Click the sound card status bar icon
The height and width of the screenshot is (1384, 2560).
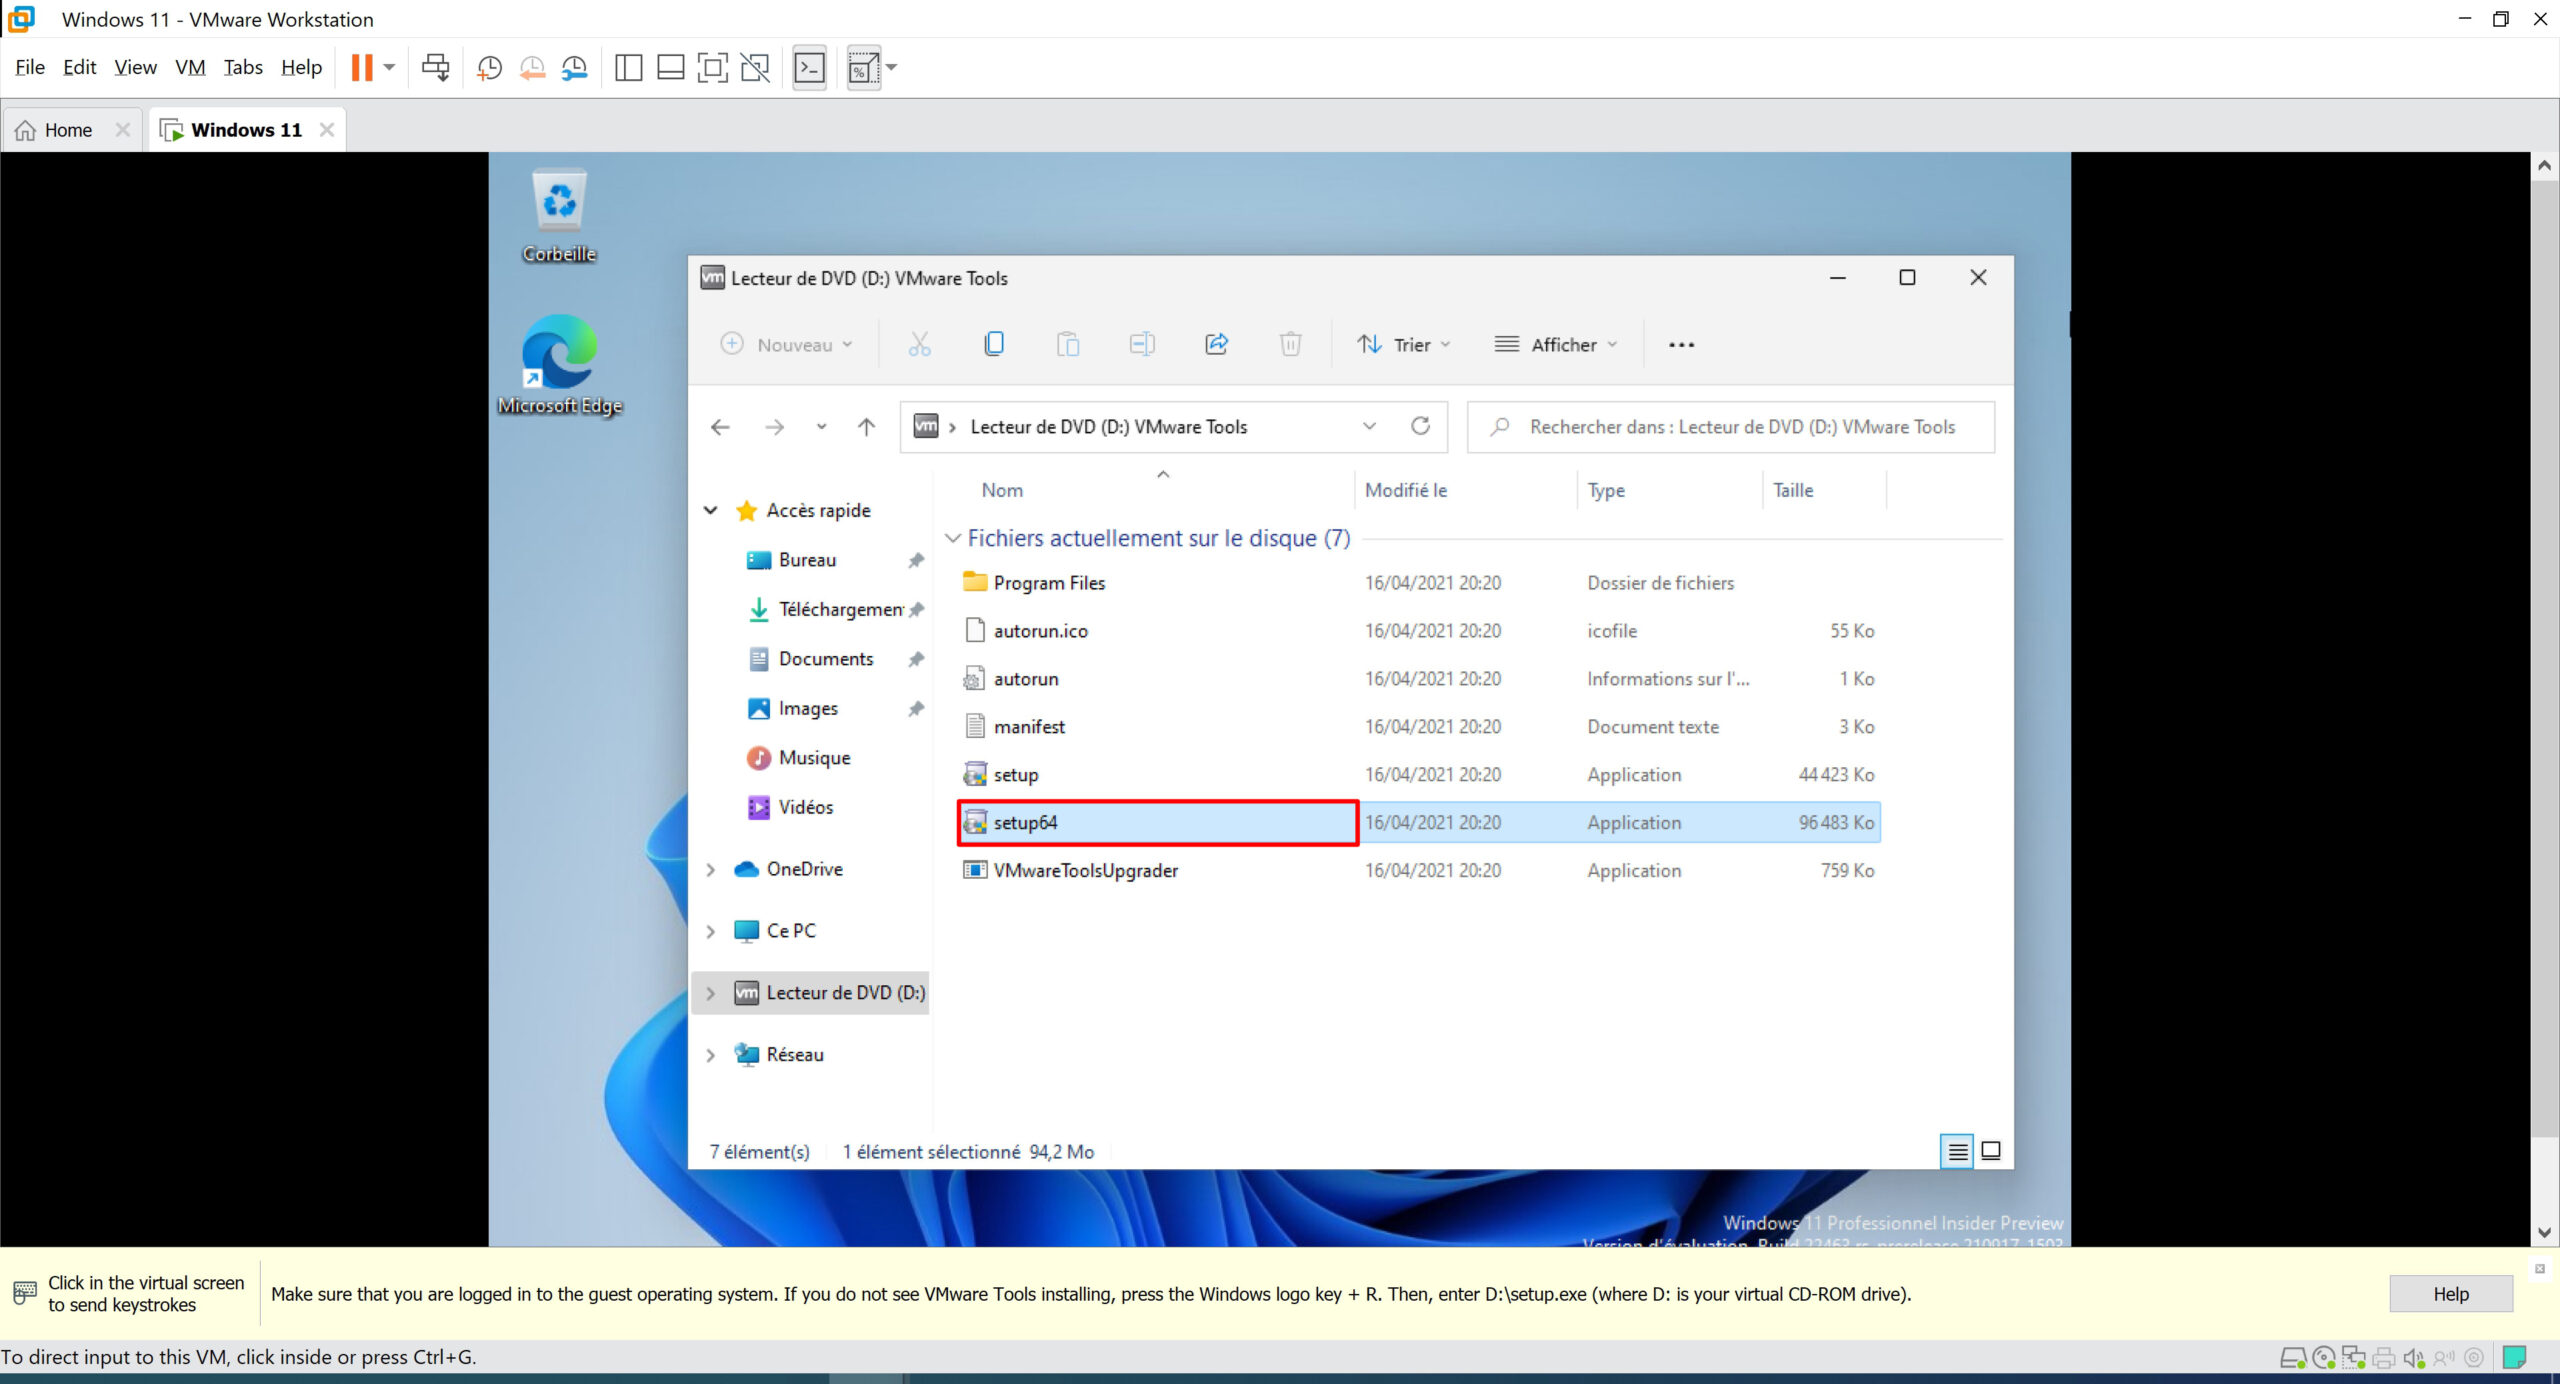coord(2414,1357)
